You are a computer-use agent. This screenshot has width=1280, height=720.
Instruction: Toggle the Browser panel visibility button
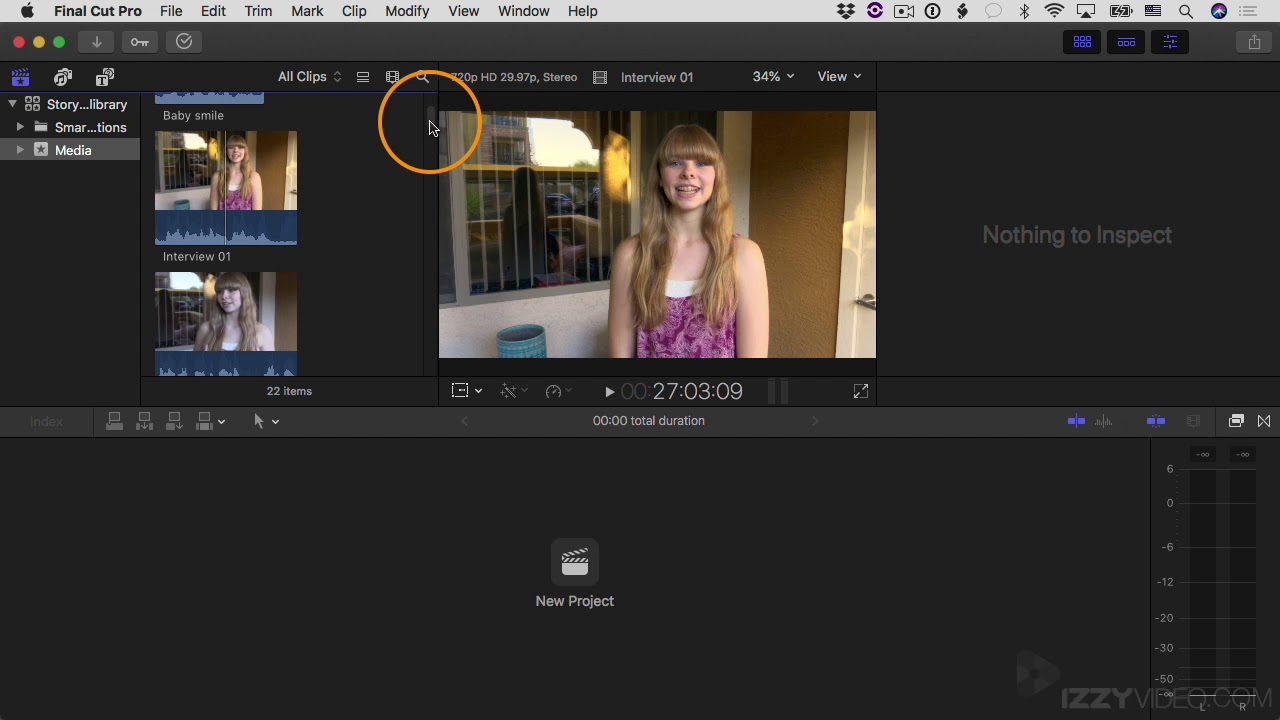(1082, 42)
